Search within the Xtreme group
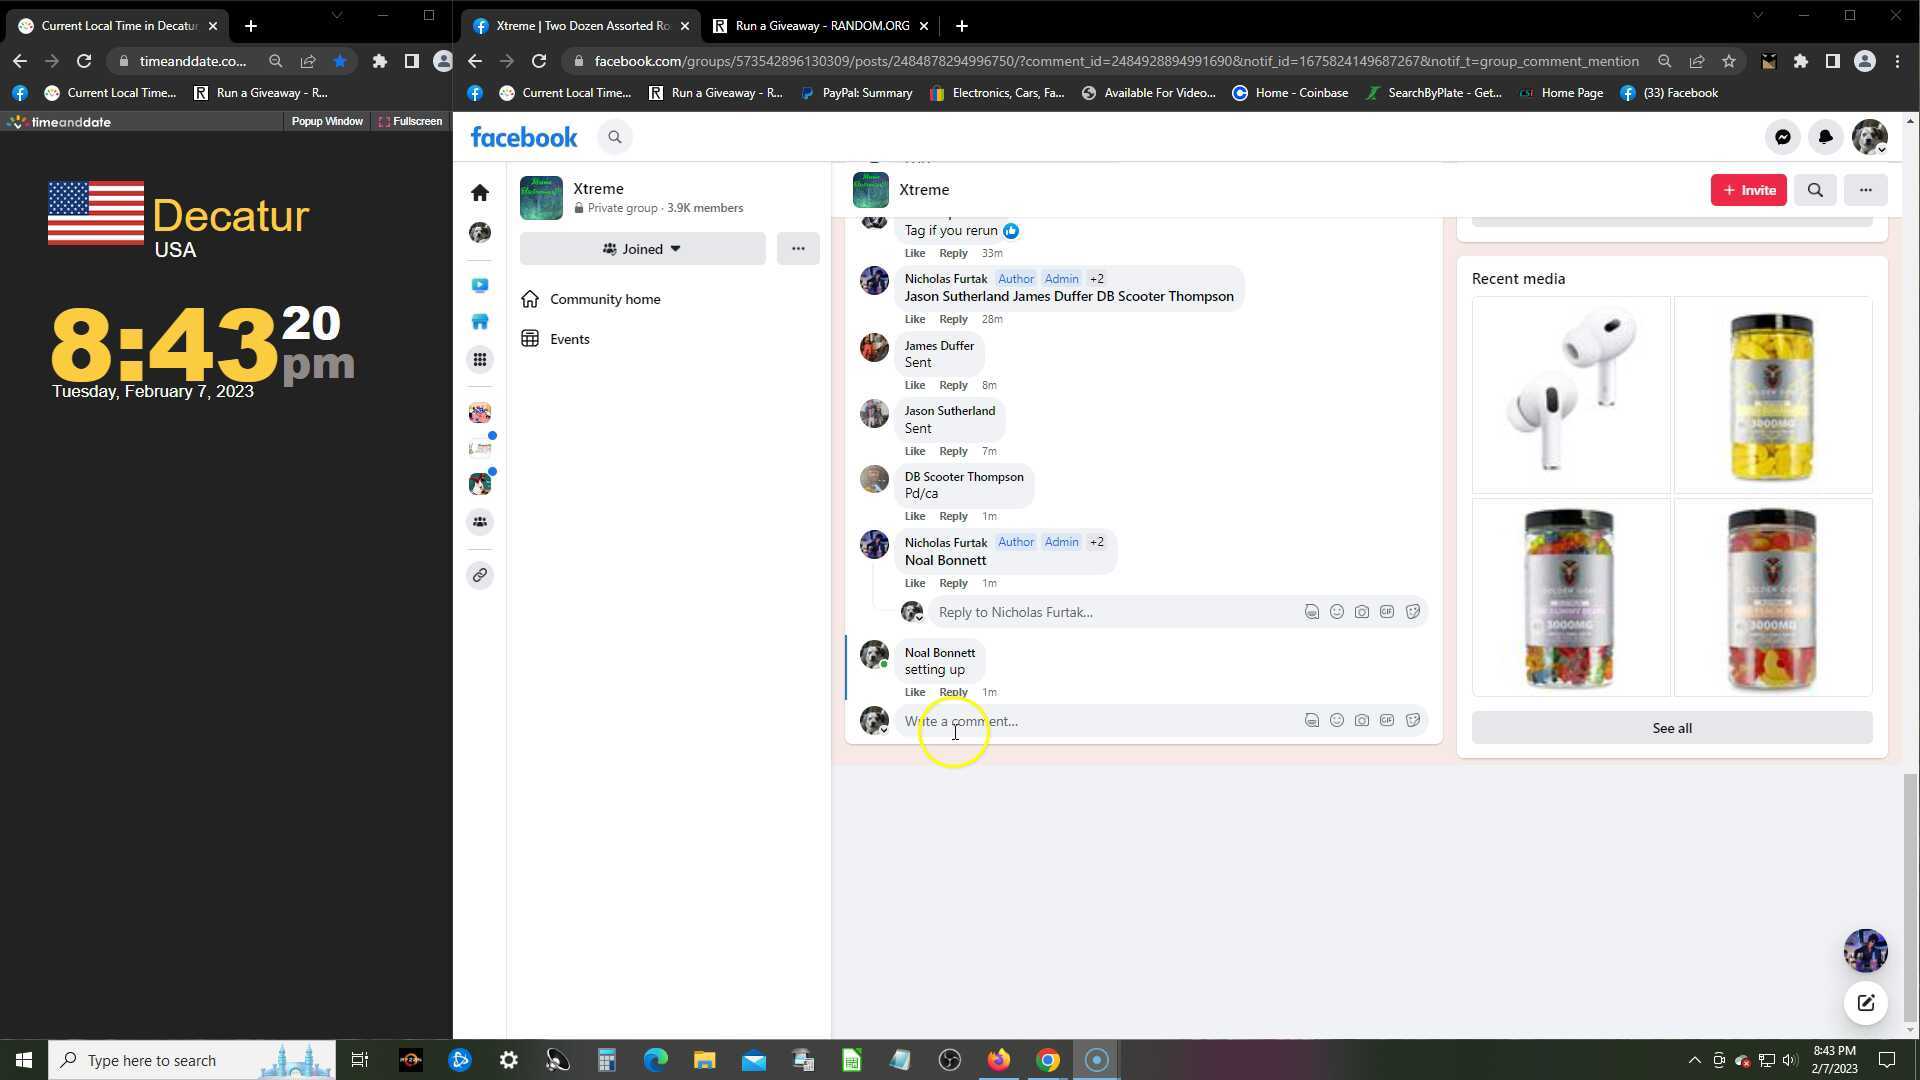Viewport: 1920px width, 1080px height. [x=1815, y=190]
